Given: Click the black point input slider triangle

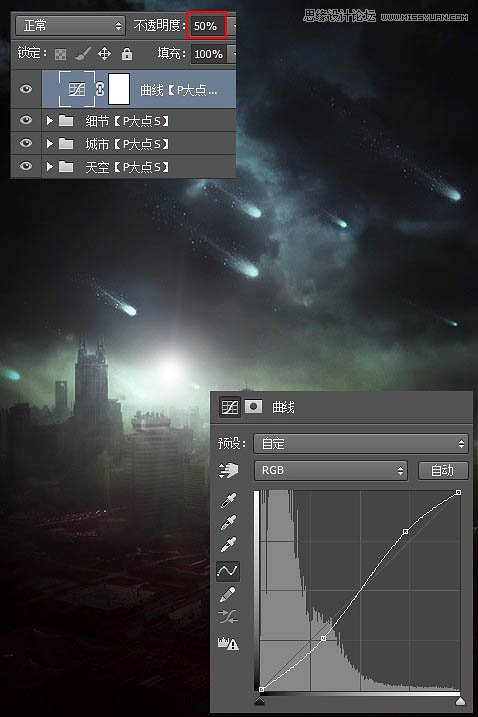Looking at the screenshot, I should (x=259, y=701).
